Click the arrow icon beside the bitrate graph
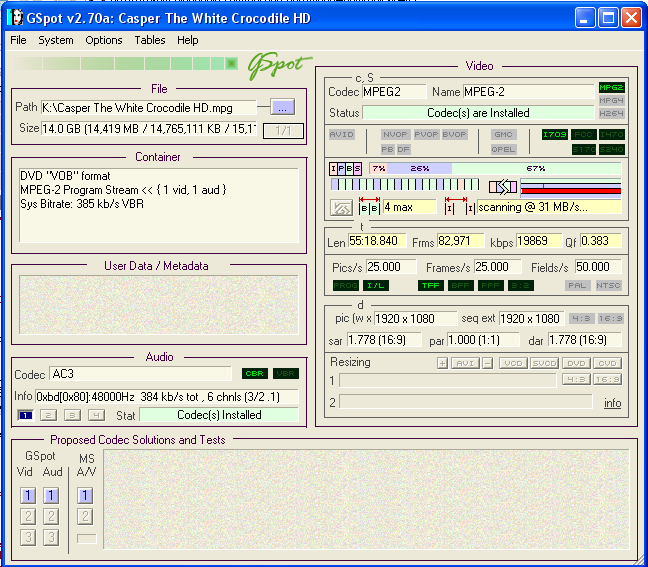The width and height of the screenshot is (648, 567). click(503, 187)
